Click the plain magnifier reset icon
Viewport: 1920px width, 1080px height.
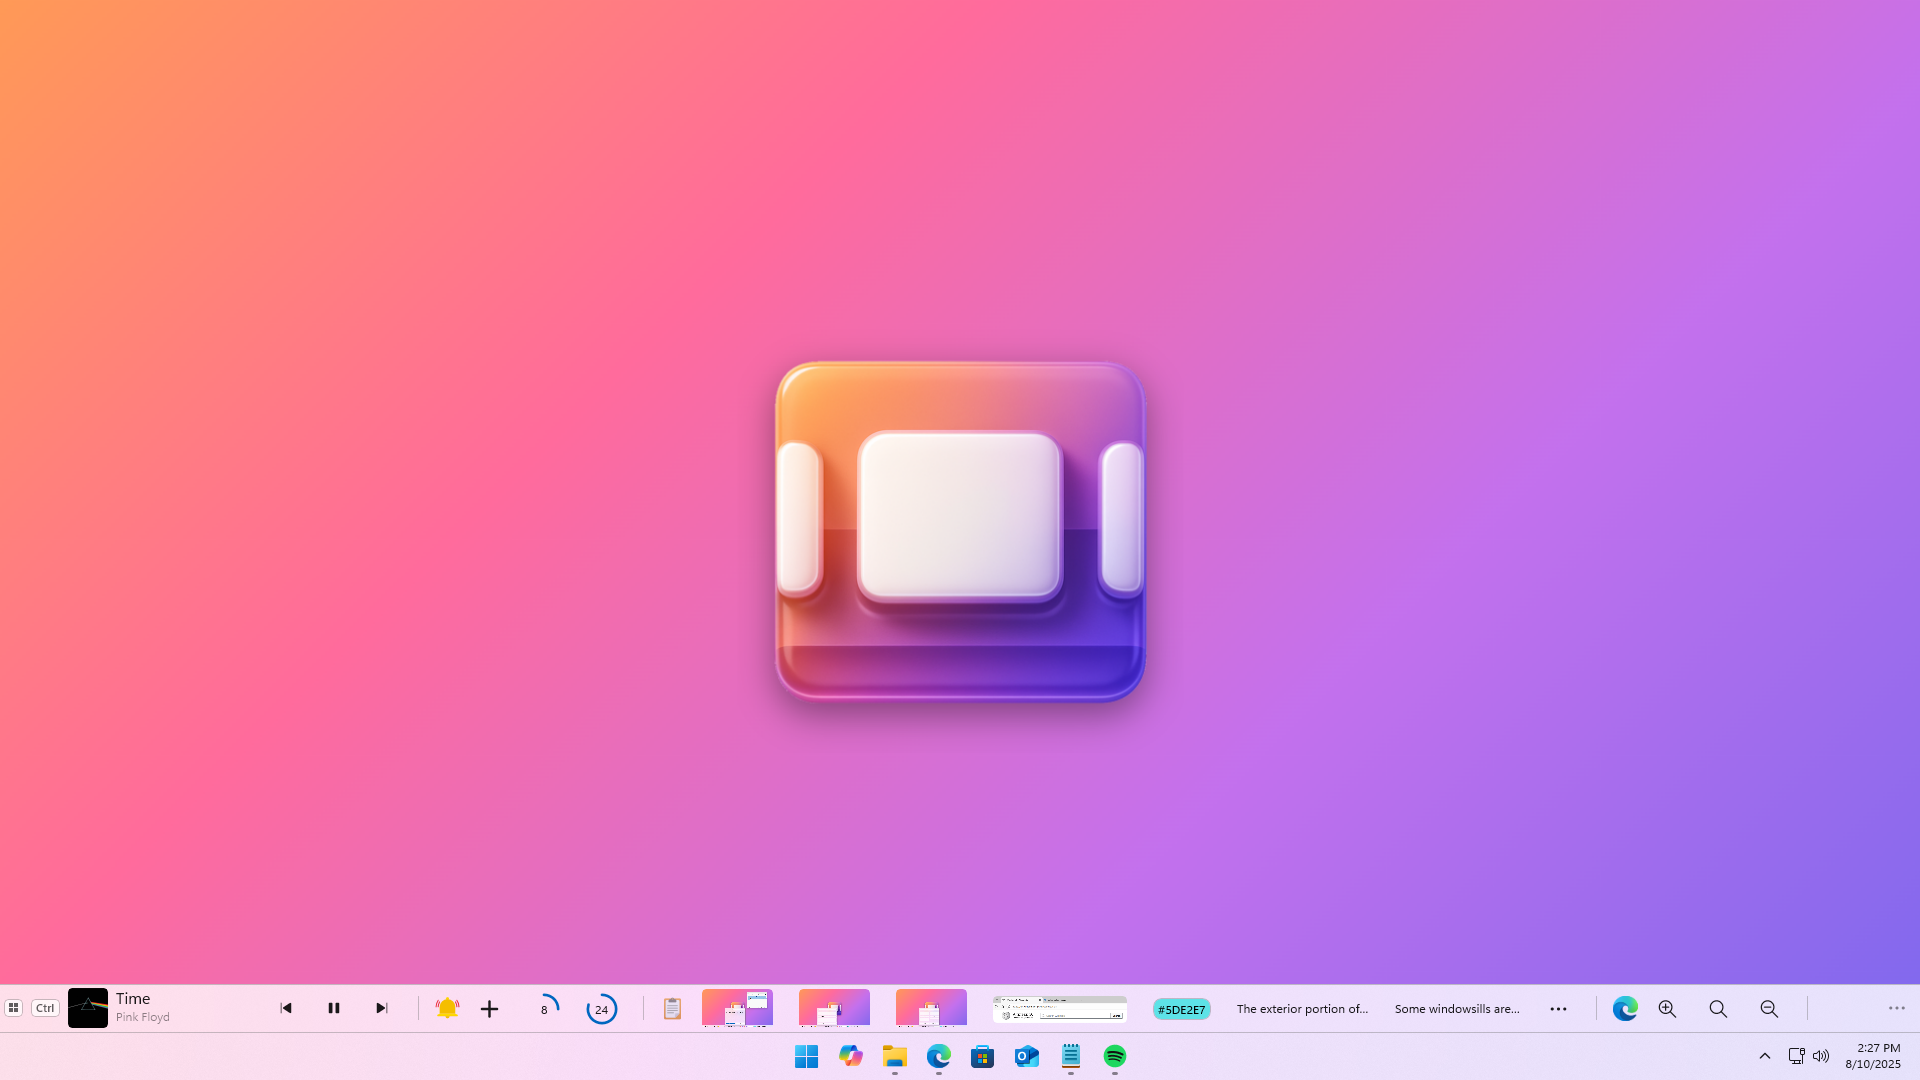pos(1718,1009)
